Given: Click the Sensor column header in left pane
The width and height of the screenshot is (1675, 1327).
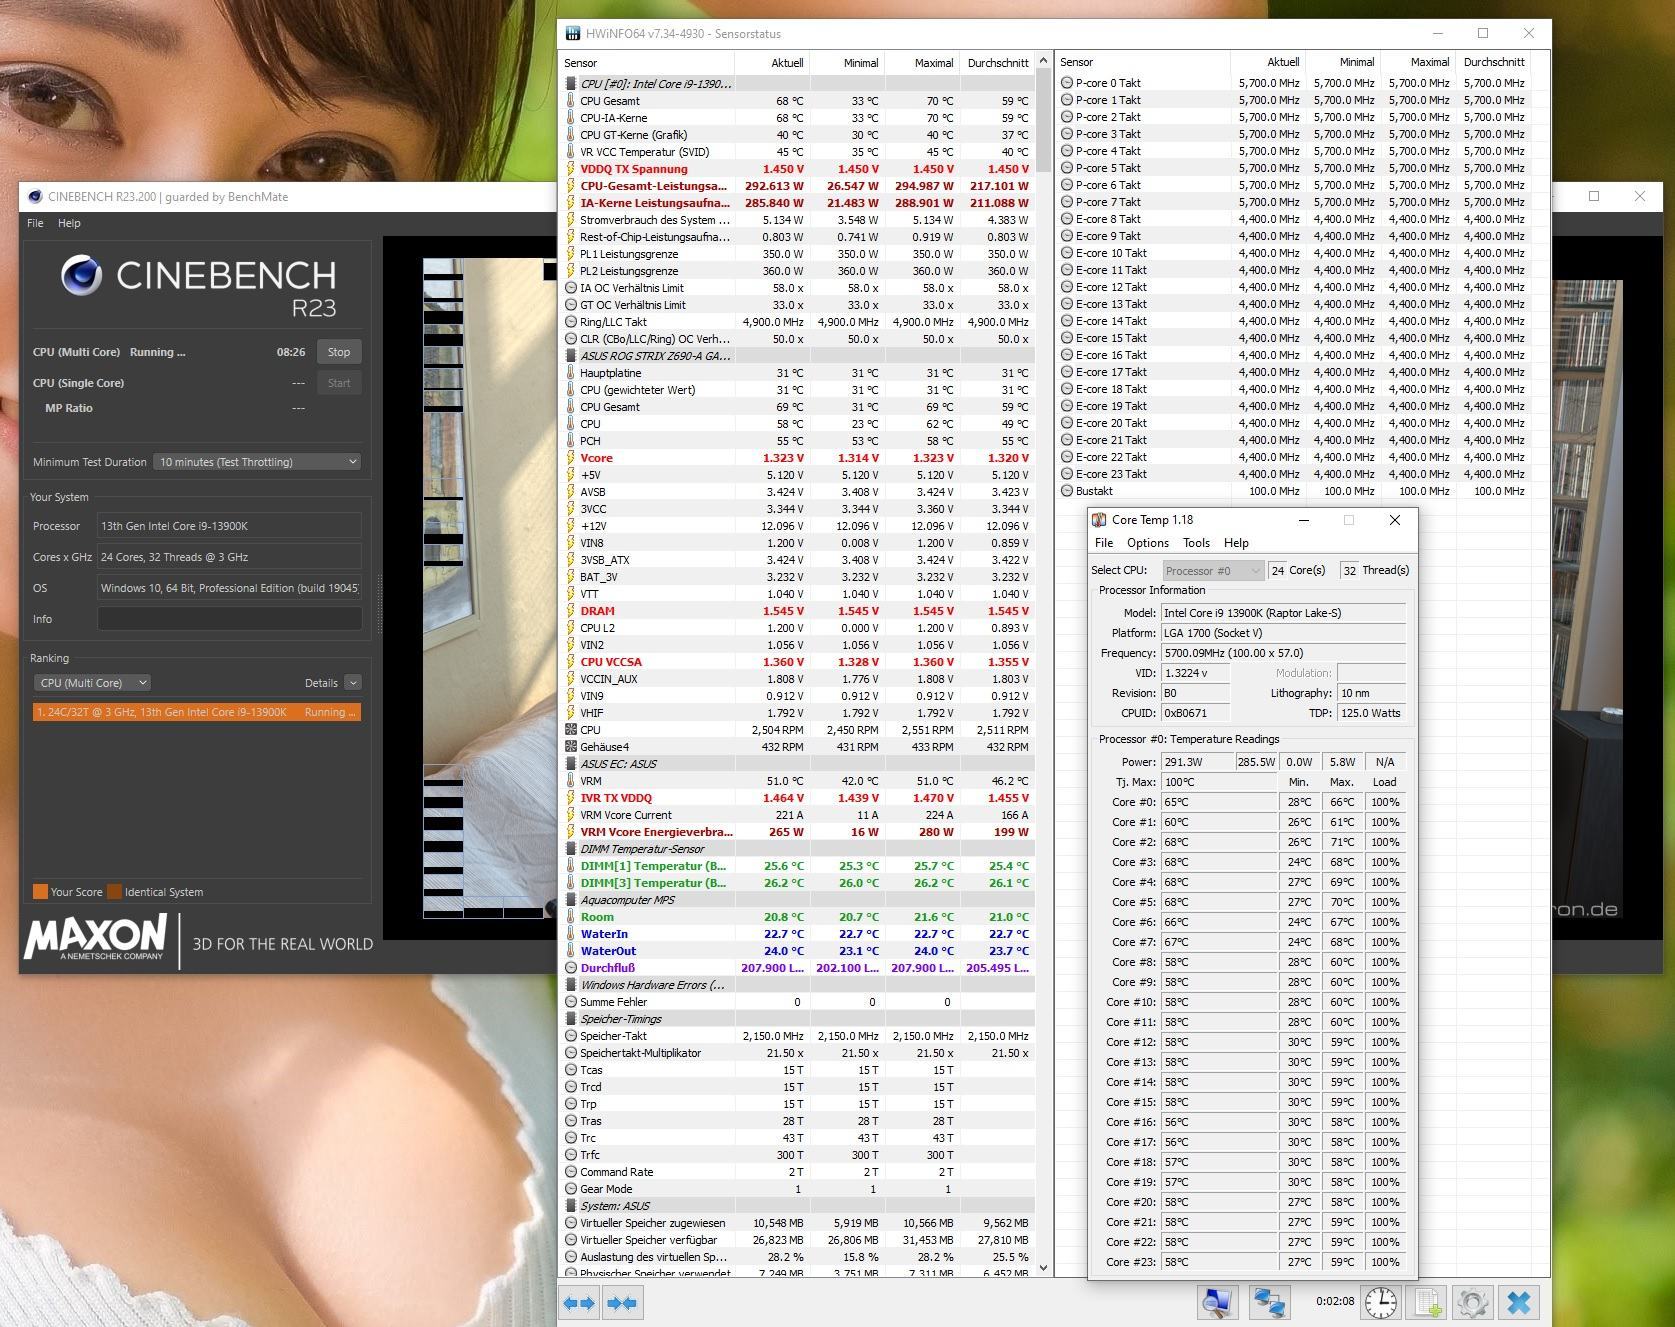Looking at the screenshot, I should point(646,62).
